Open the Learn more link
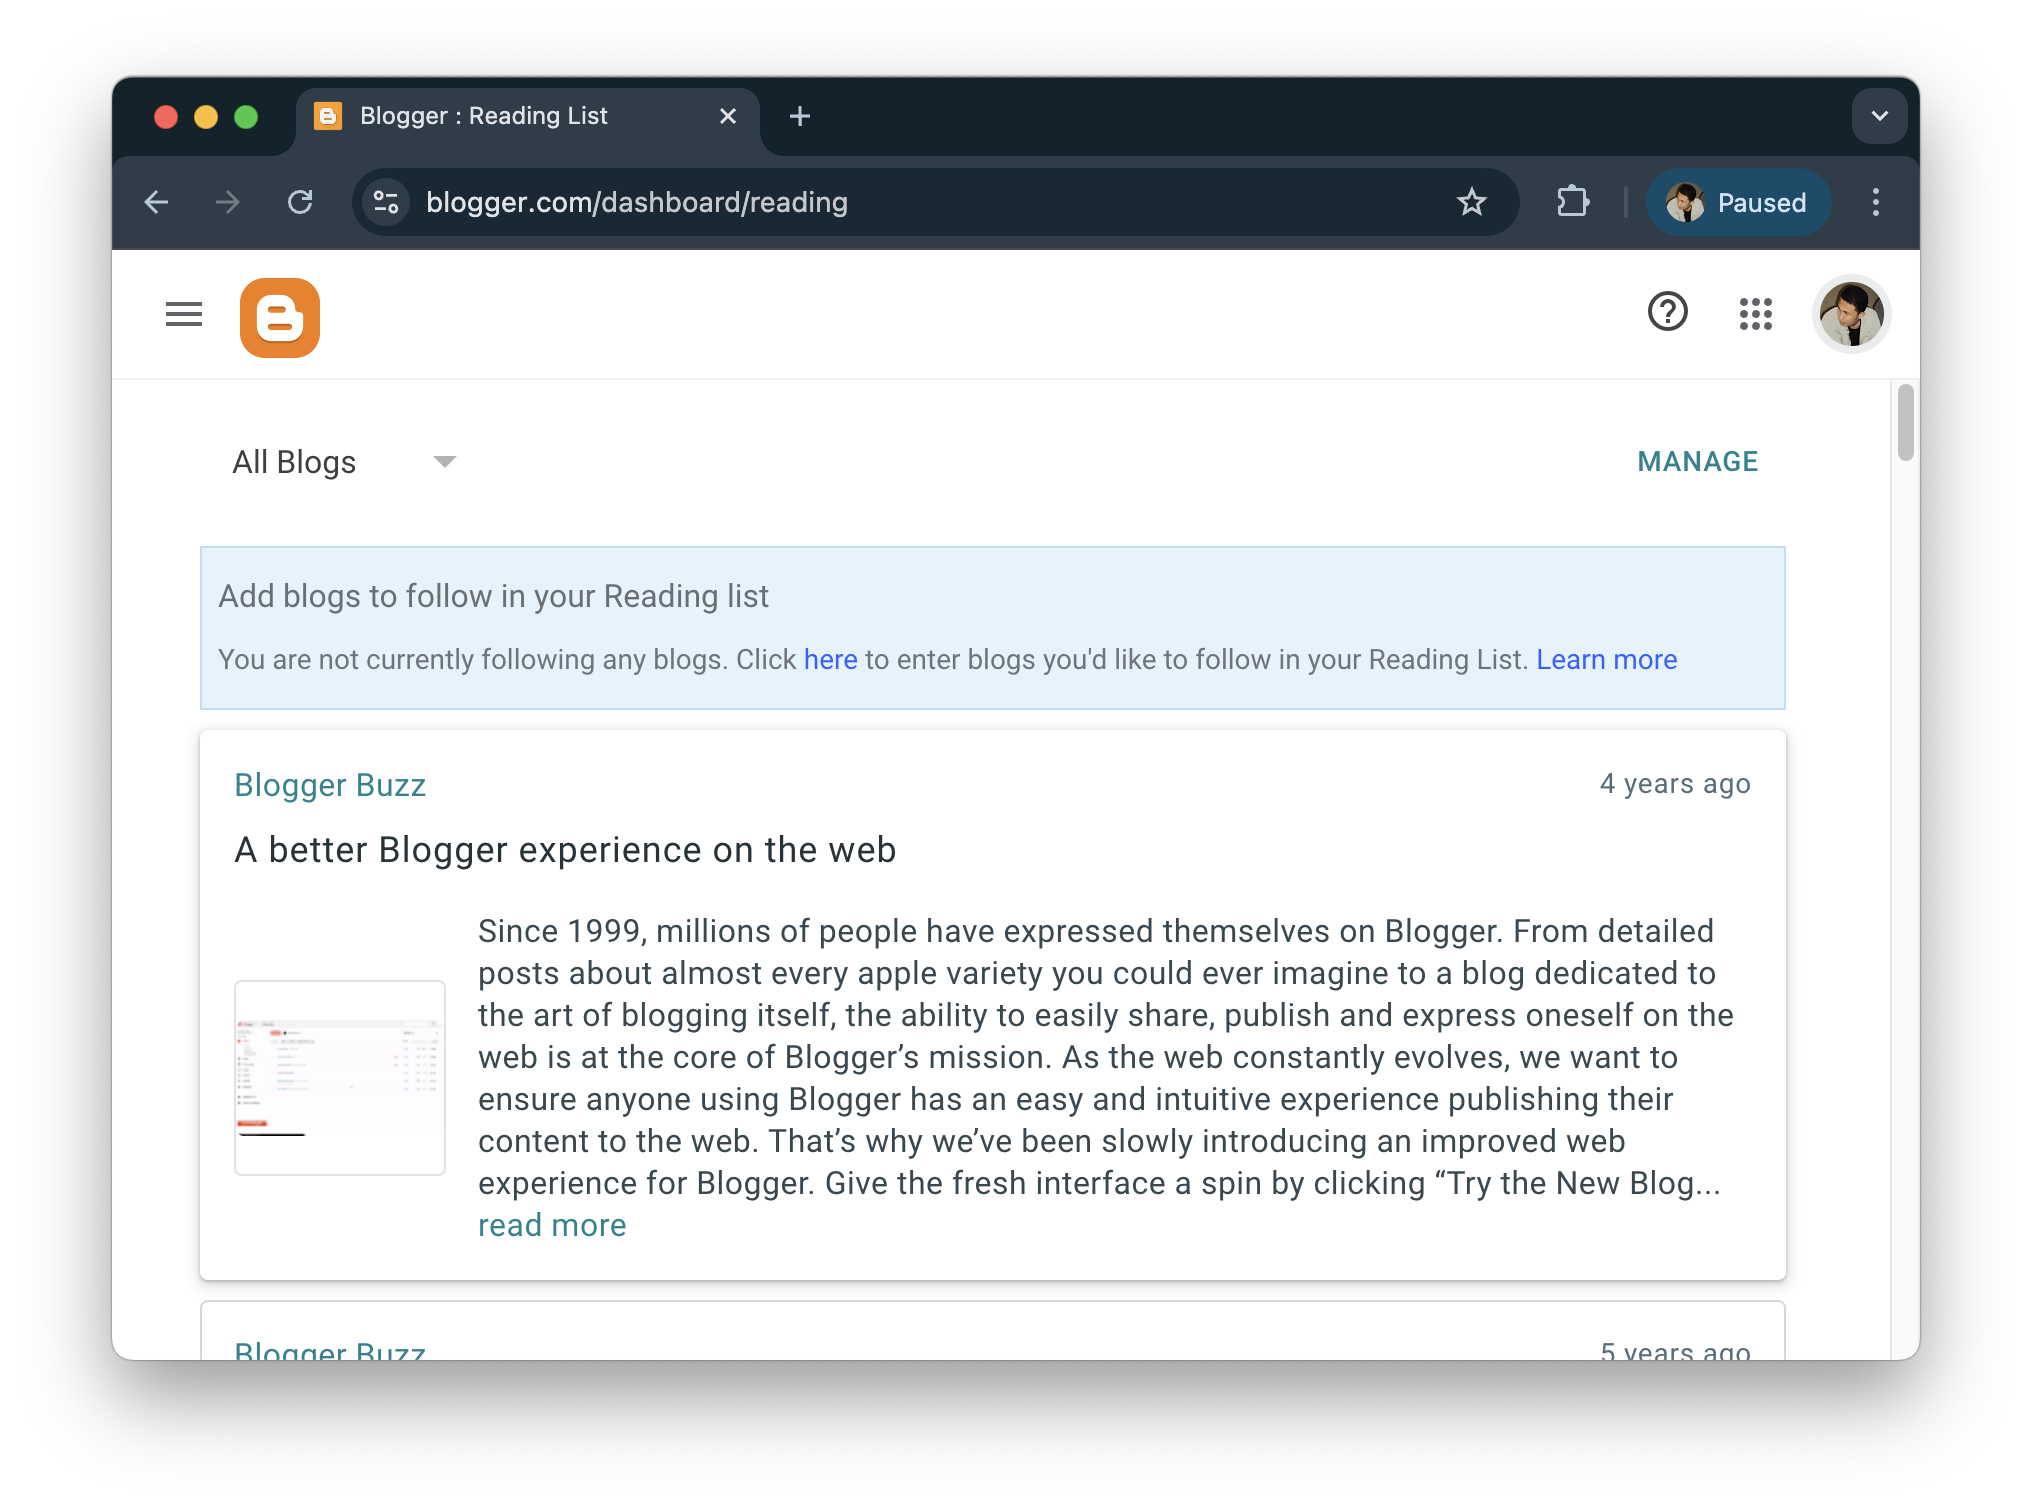The width and height of the screenshot is (2032, 1508). (x=1606, y=660)
